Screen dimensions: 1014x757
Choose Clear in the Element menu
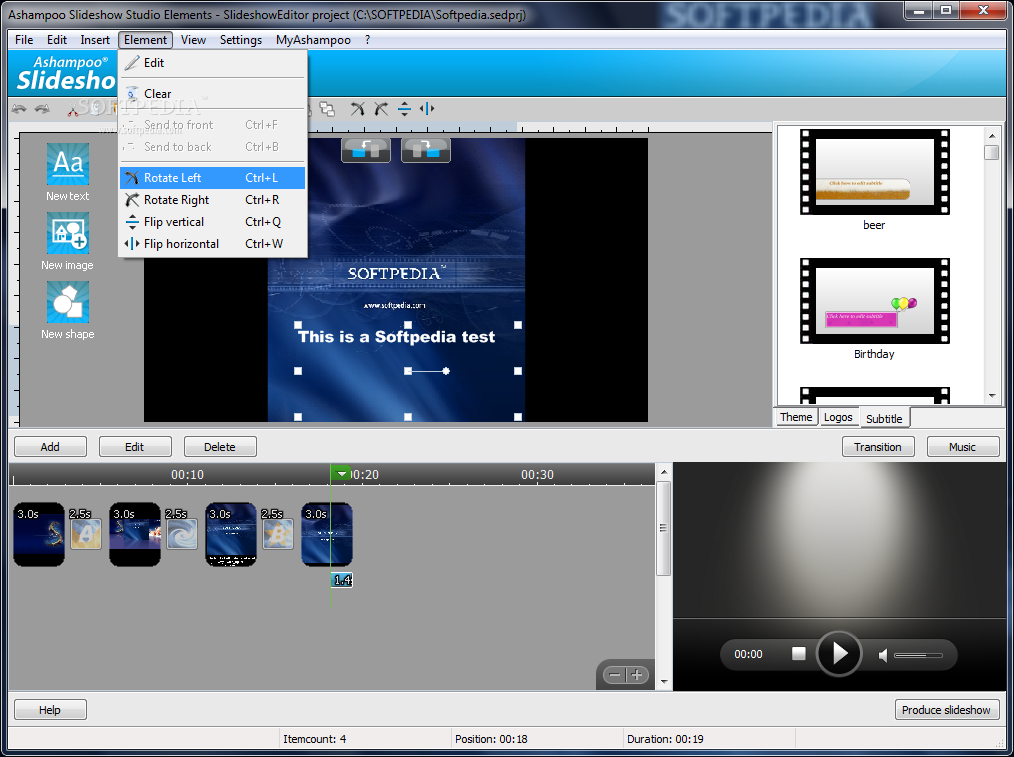(x=212, y=94)
